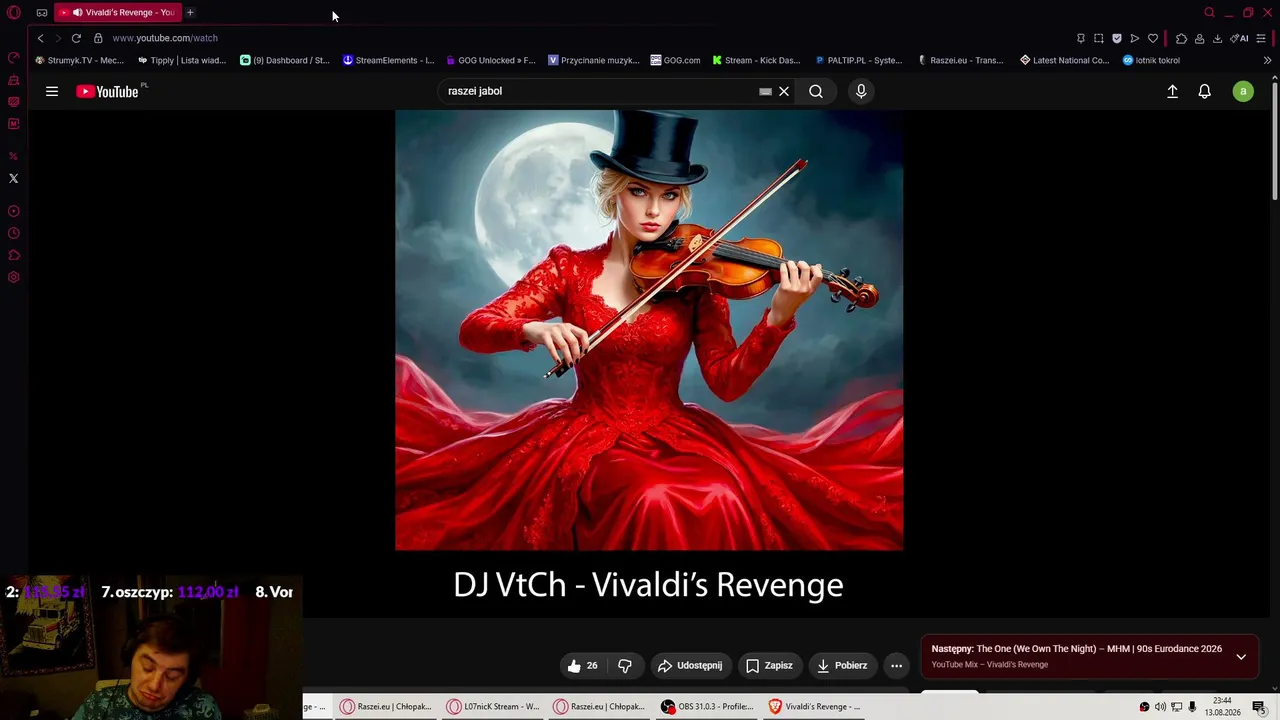Open the GX Cleaner sidebar icon
Viewport: 1280px width, 720px height.
tap(14, 80)
